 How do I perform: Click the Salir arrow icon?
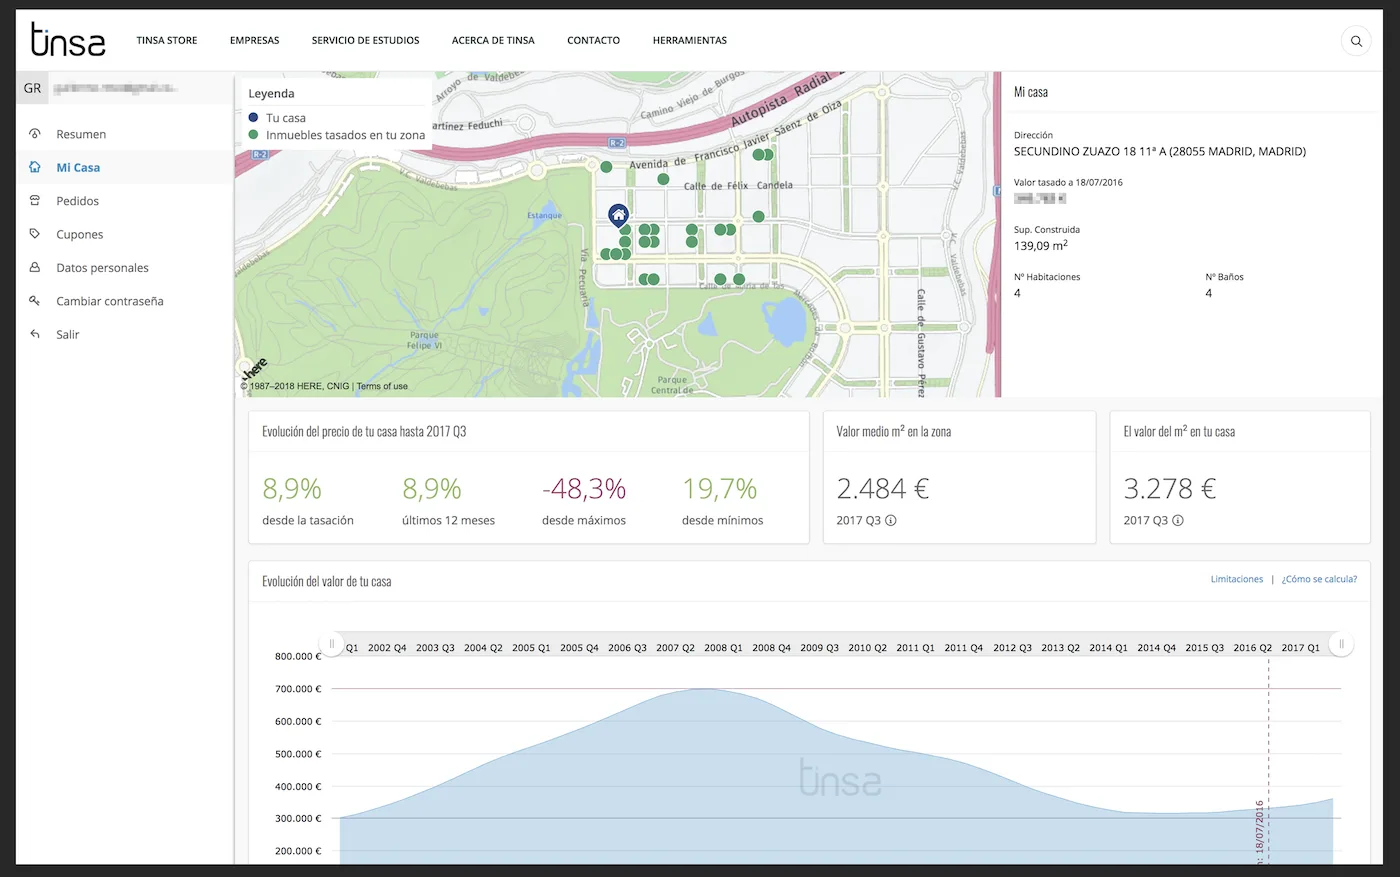point(35,334)
